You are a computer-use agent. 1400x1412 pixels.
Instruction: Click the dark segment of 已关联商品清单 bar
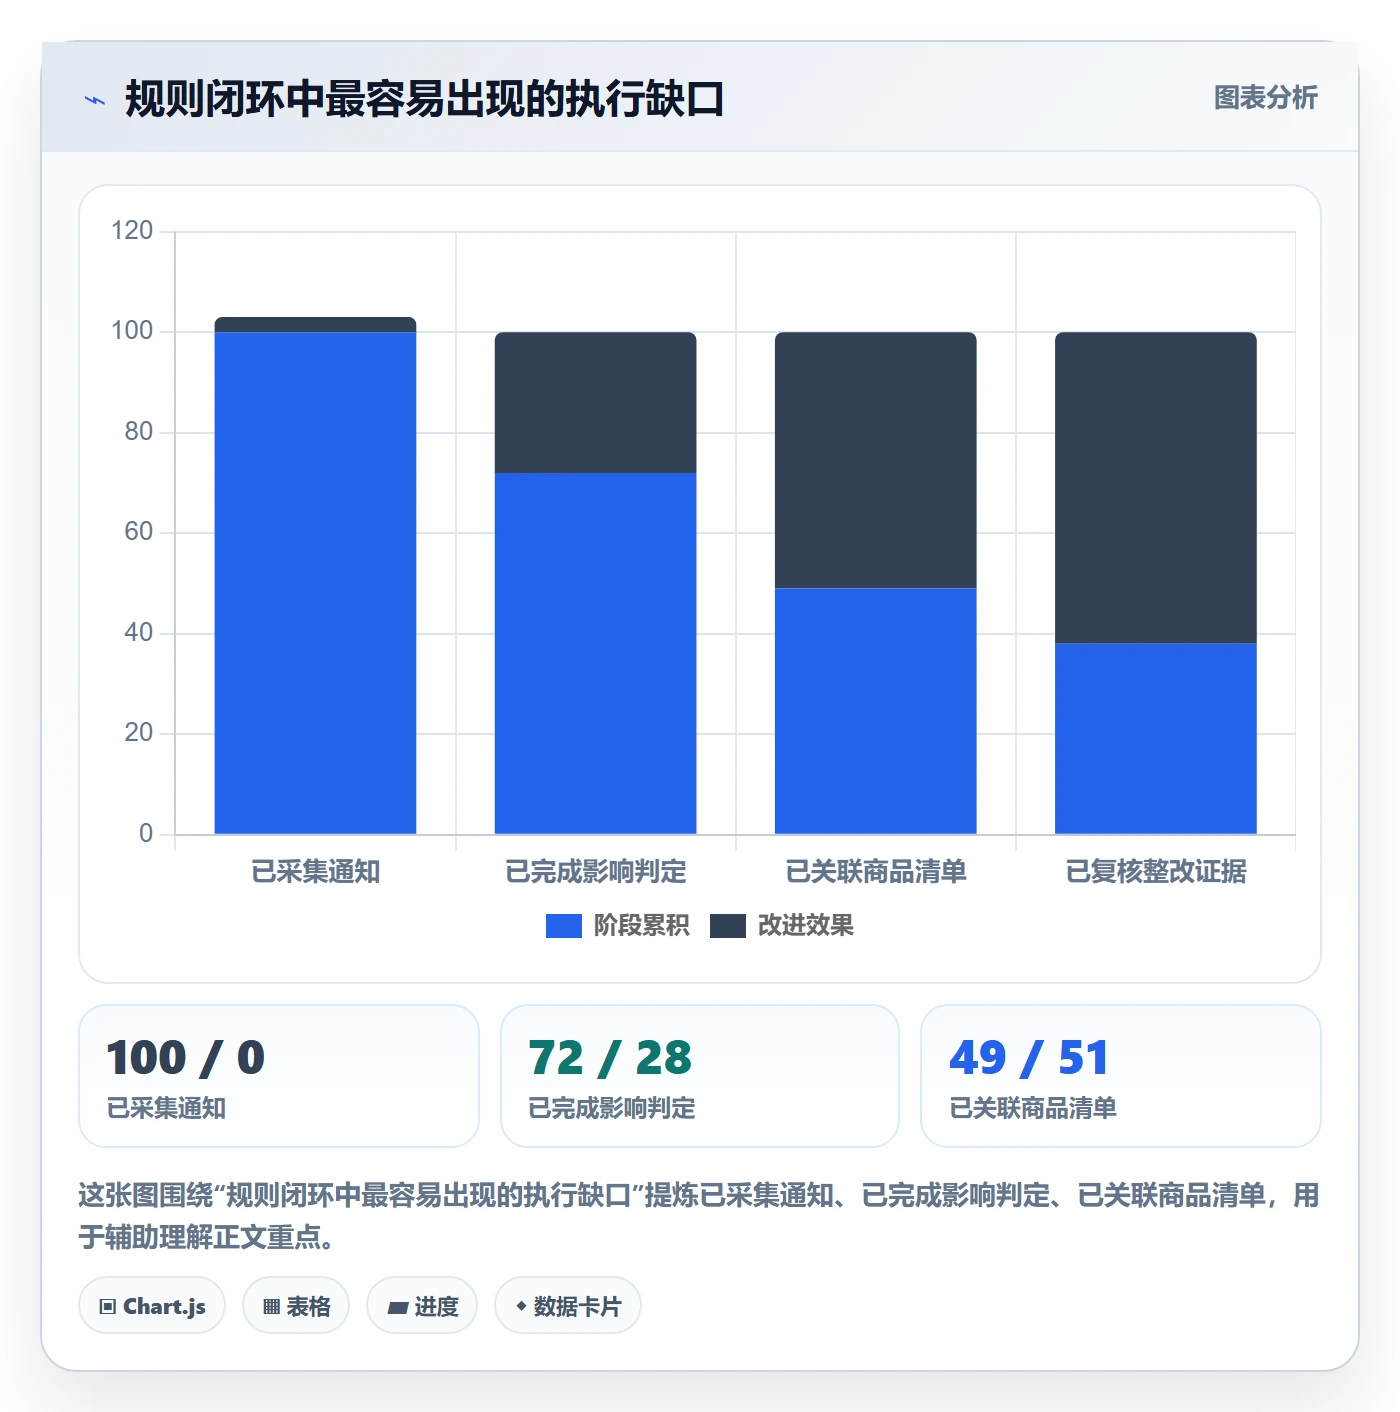(x=875, y=460)
